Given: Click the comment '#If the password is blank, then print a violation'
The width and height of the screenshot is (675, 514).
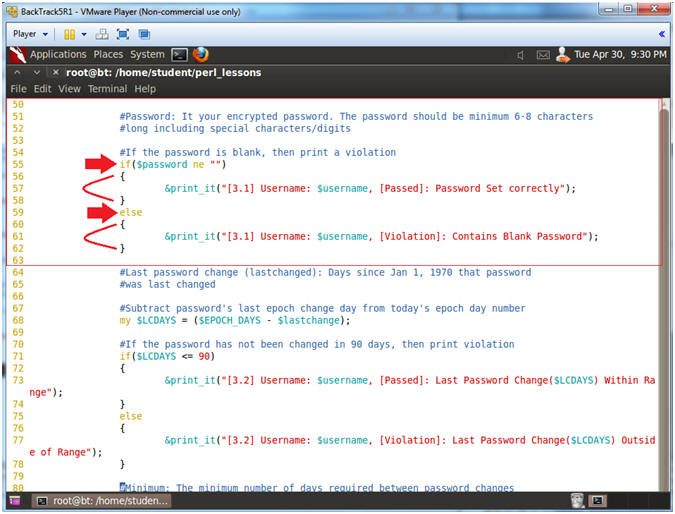Looking at the screenshot, I should pyautogui.click(x=258, y=152).
